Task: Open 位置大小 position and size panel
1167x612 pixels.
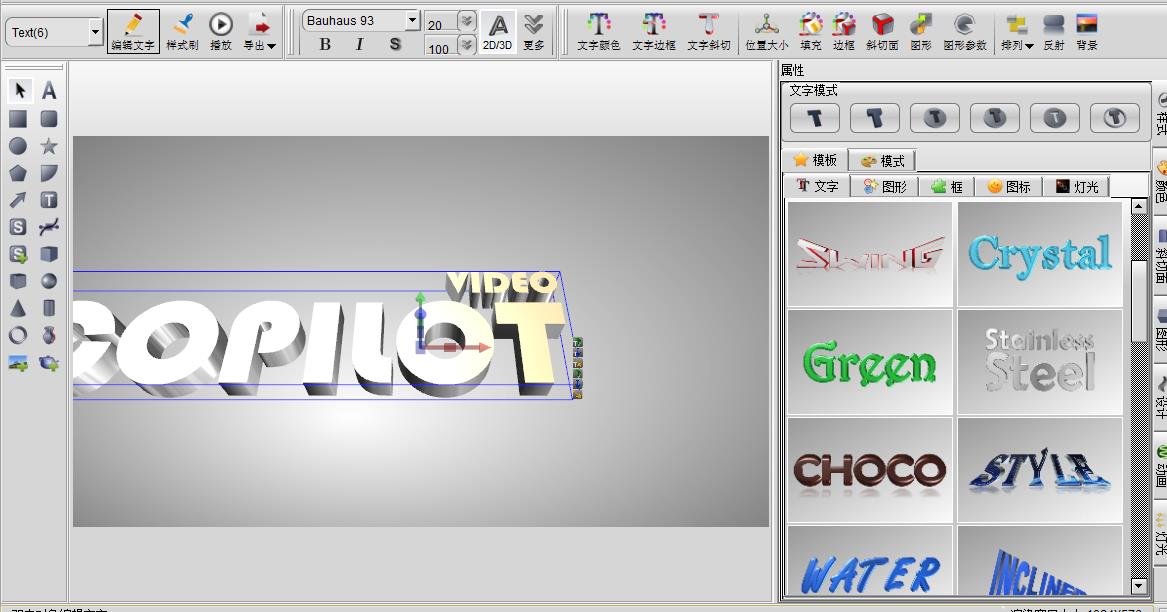Action: [767, 31]
